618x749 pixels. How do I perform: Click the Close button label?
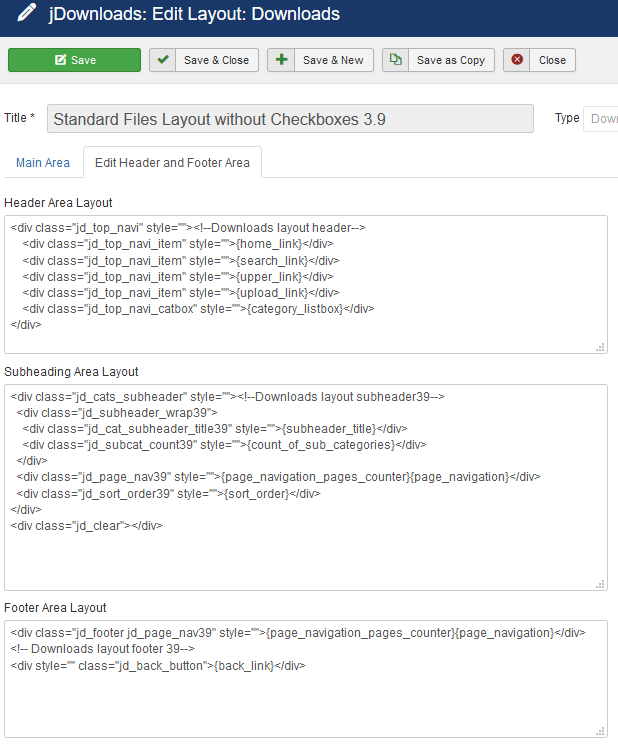click(x=552, y=60)
